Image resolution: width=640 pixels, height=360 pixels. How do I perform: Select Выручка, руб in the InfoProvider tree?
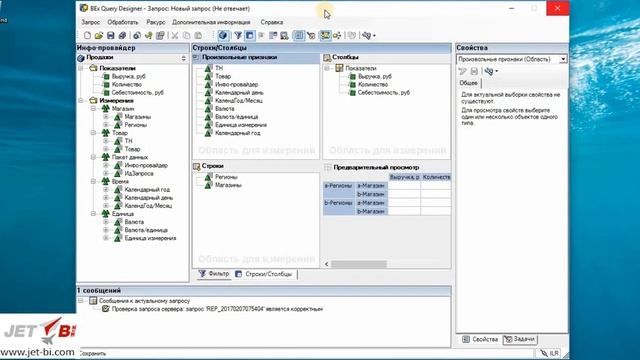pyautogui.click(x=129, y=76)
